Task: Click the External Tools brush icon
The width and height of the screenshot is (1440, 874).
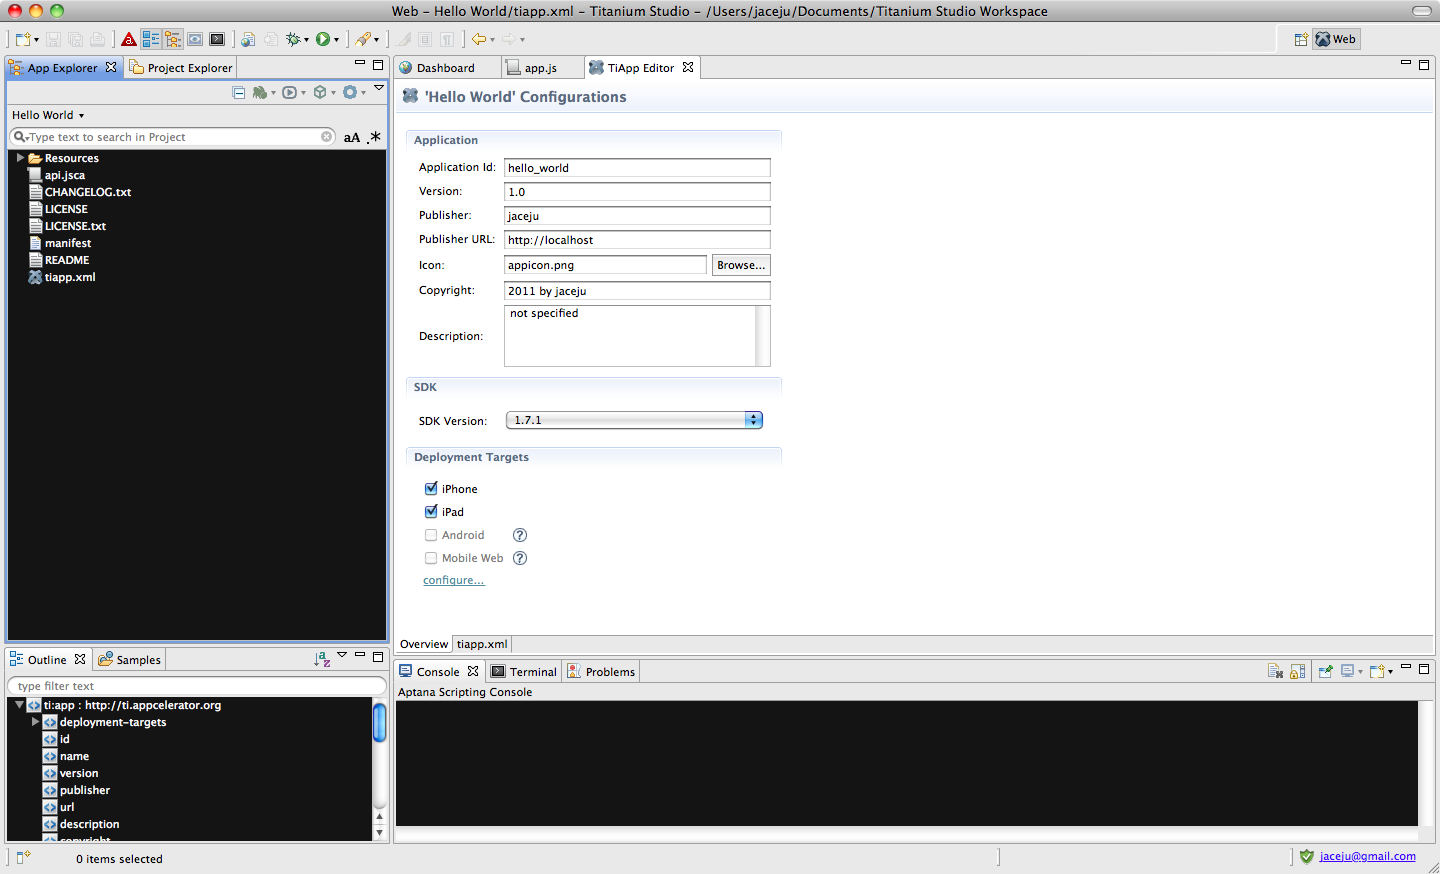Action: click(363, 39)
